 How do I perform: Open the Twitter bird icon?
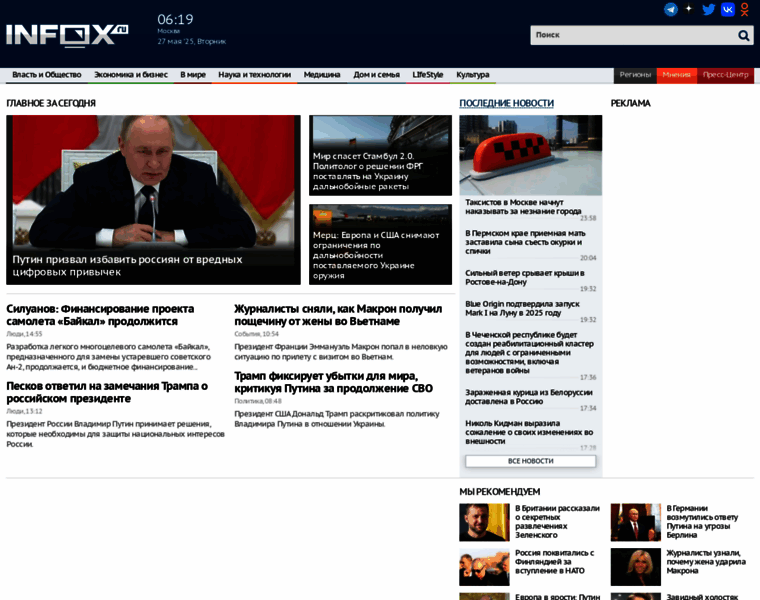point(709,9)
